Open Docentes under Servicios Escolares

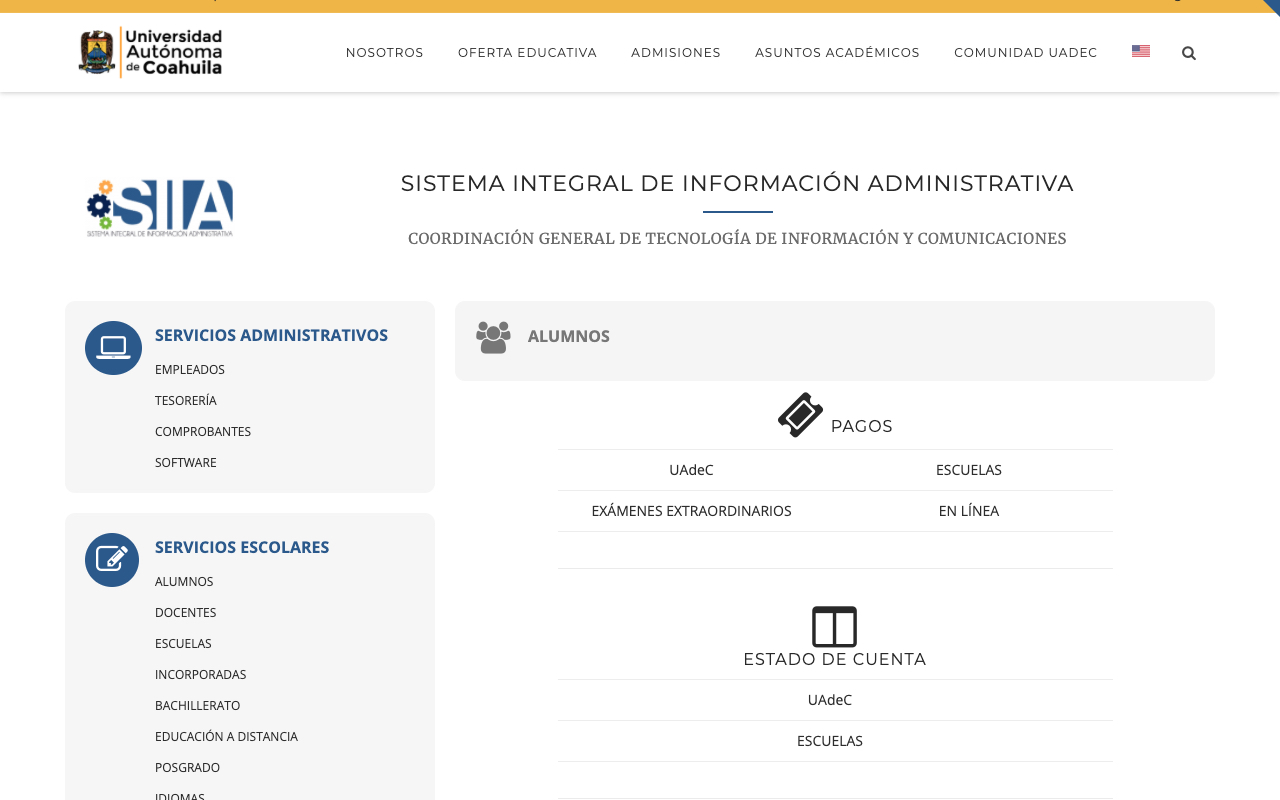point(186,613)
